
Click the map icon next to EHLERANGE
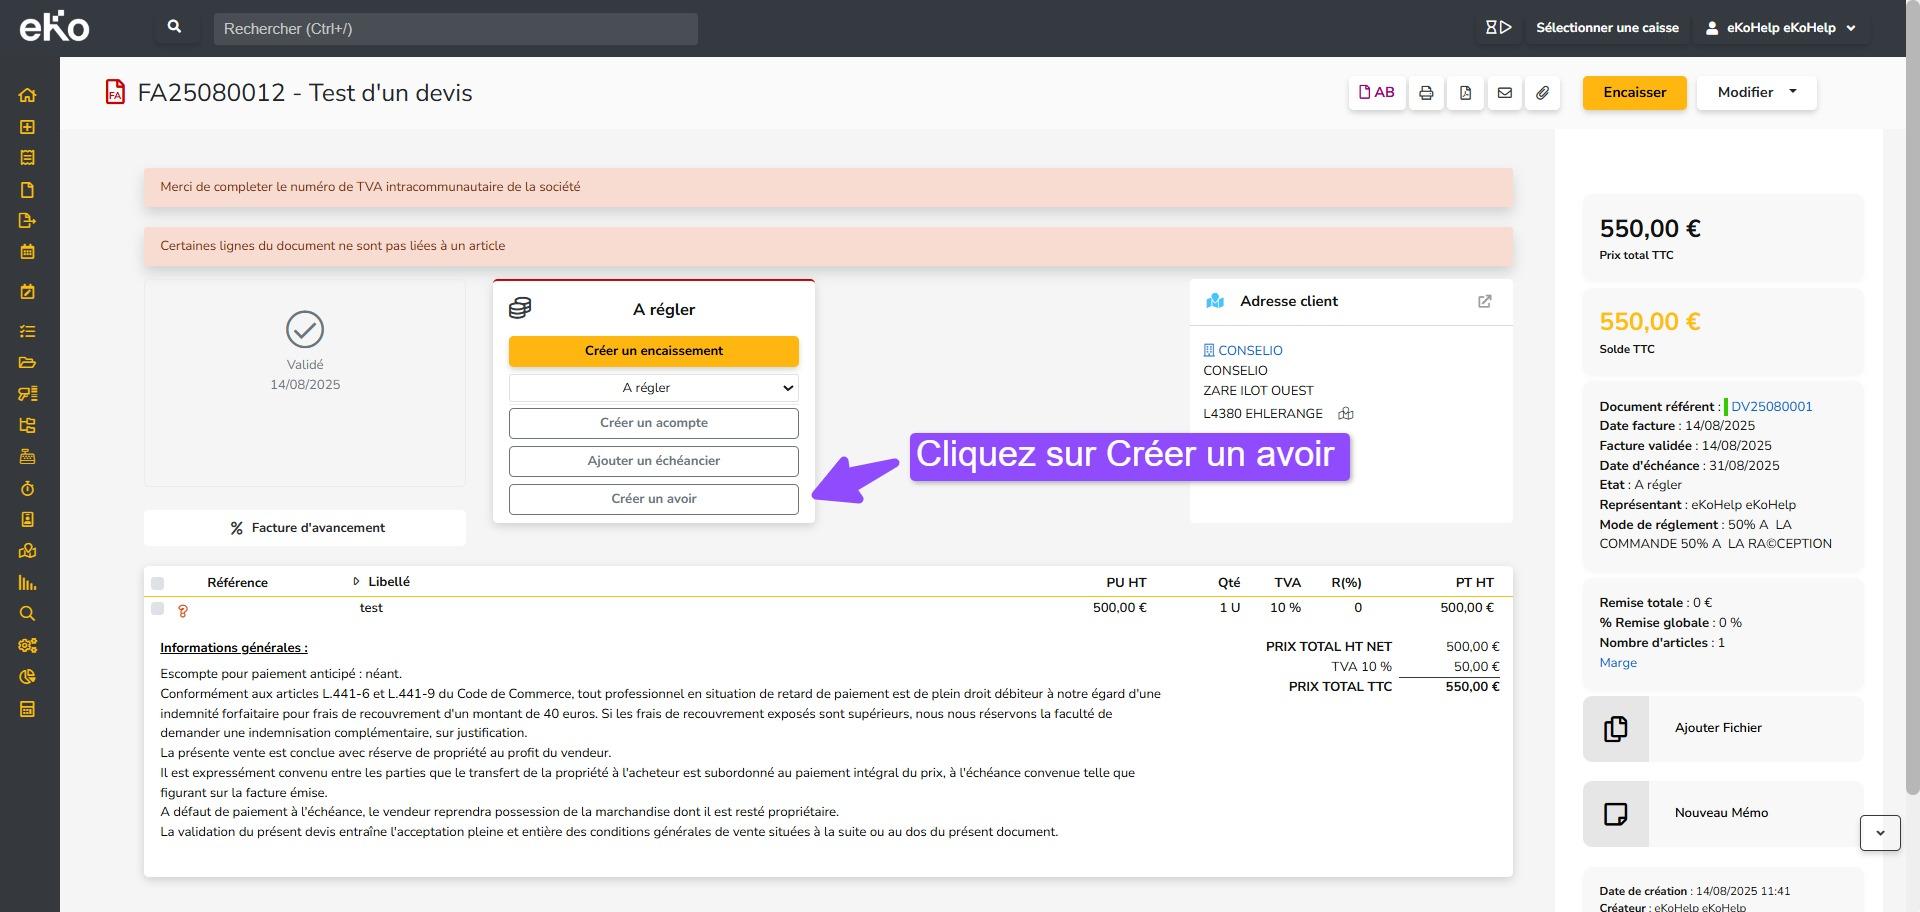(x=1346, y=414)
